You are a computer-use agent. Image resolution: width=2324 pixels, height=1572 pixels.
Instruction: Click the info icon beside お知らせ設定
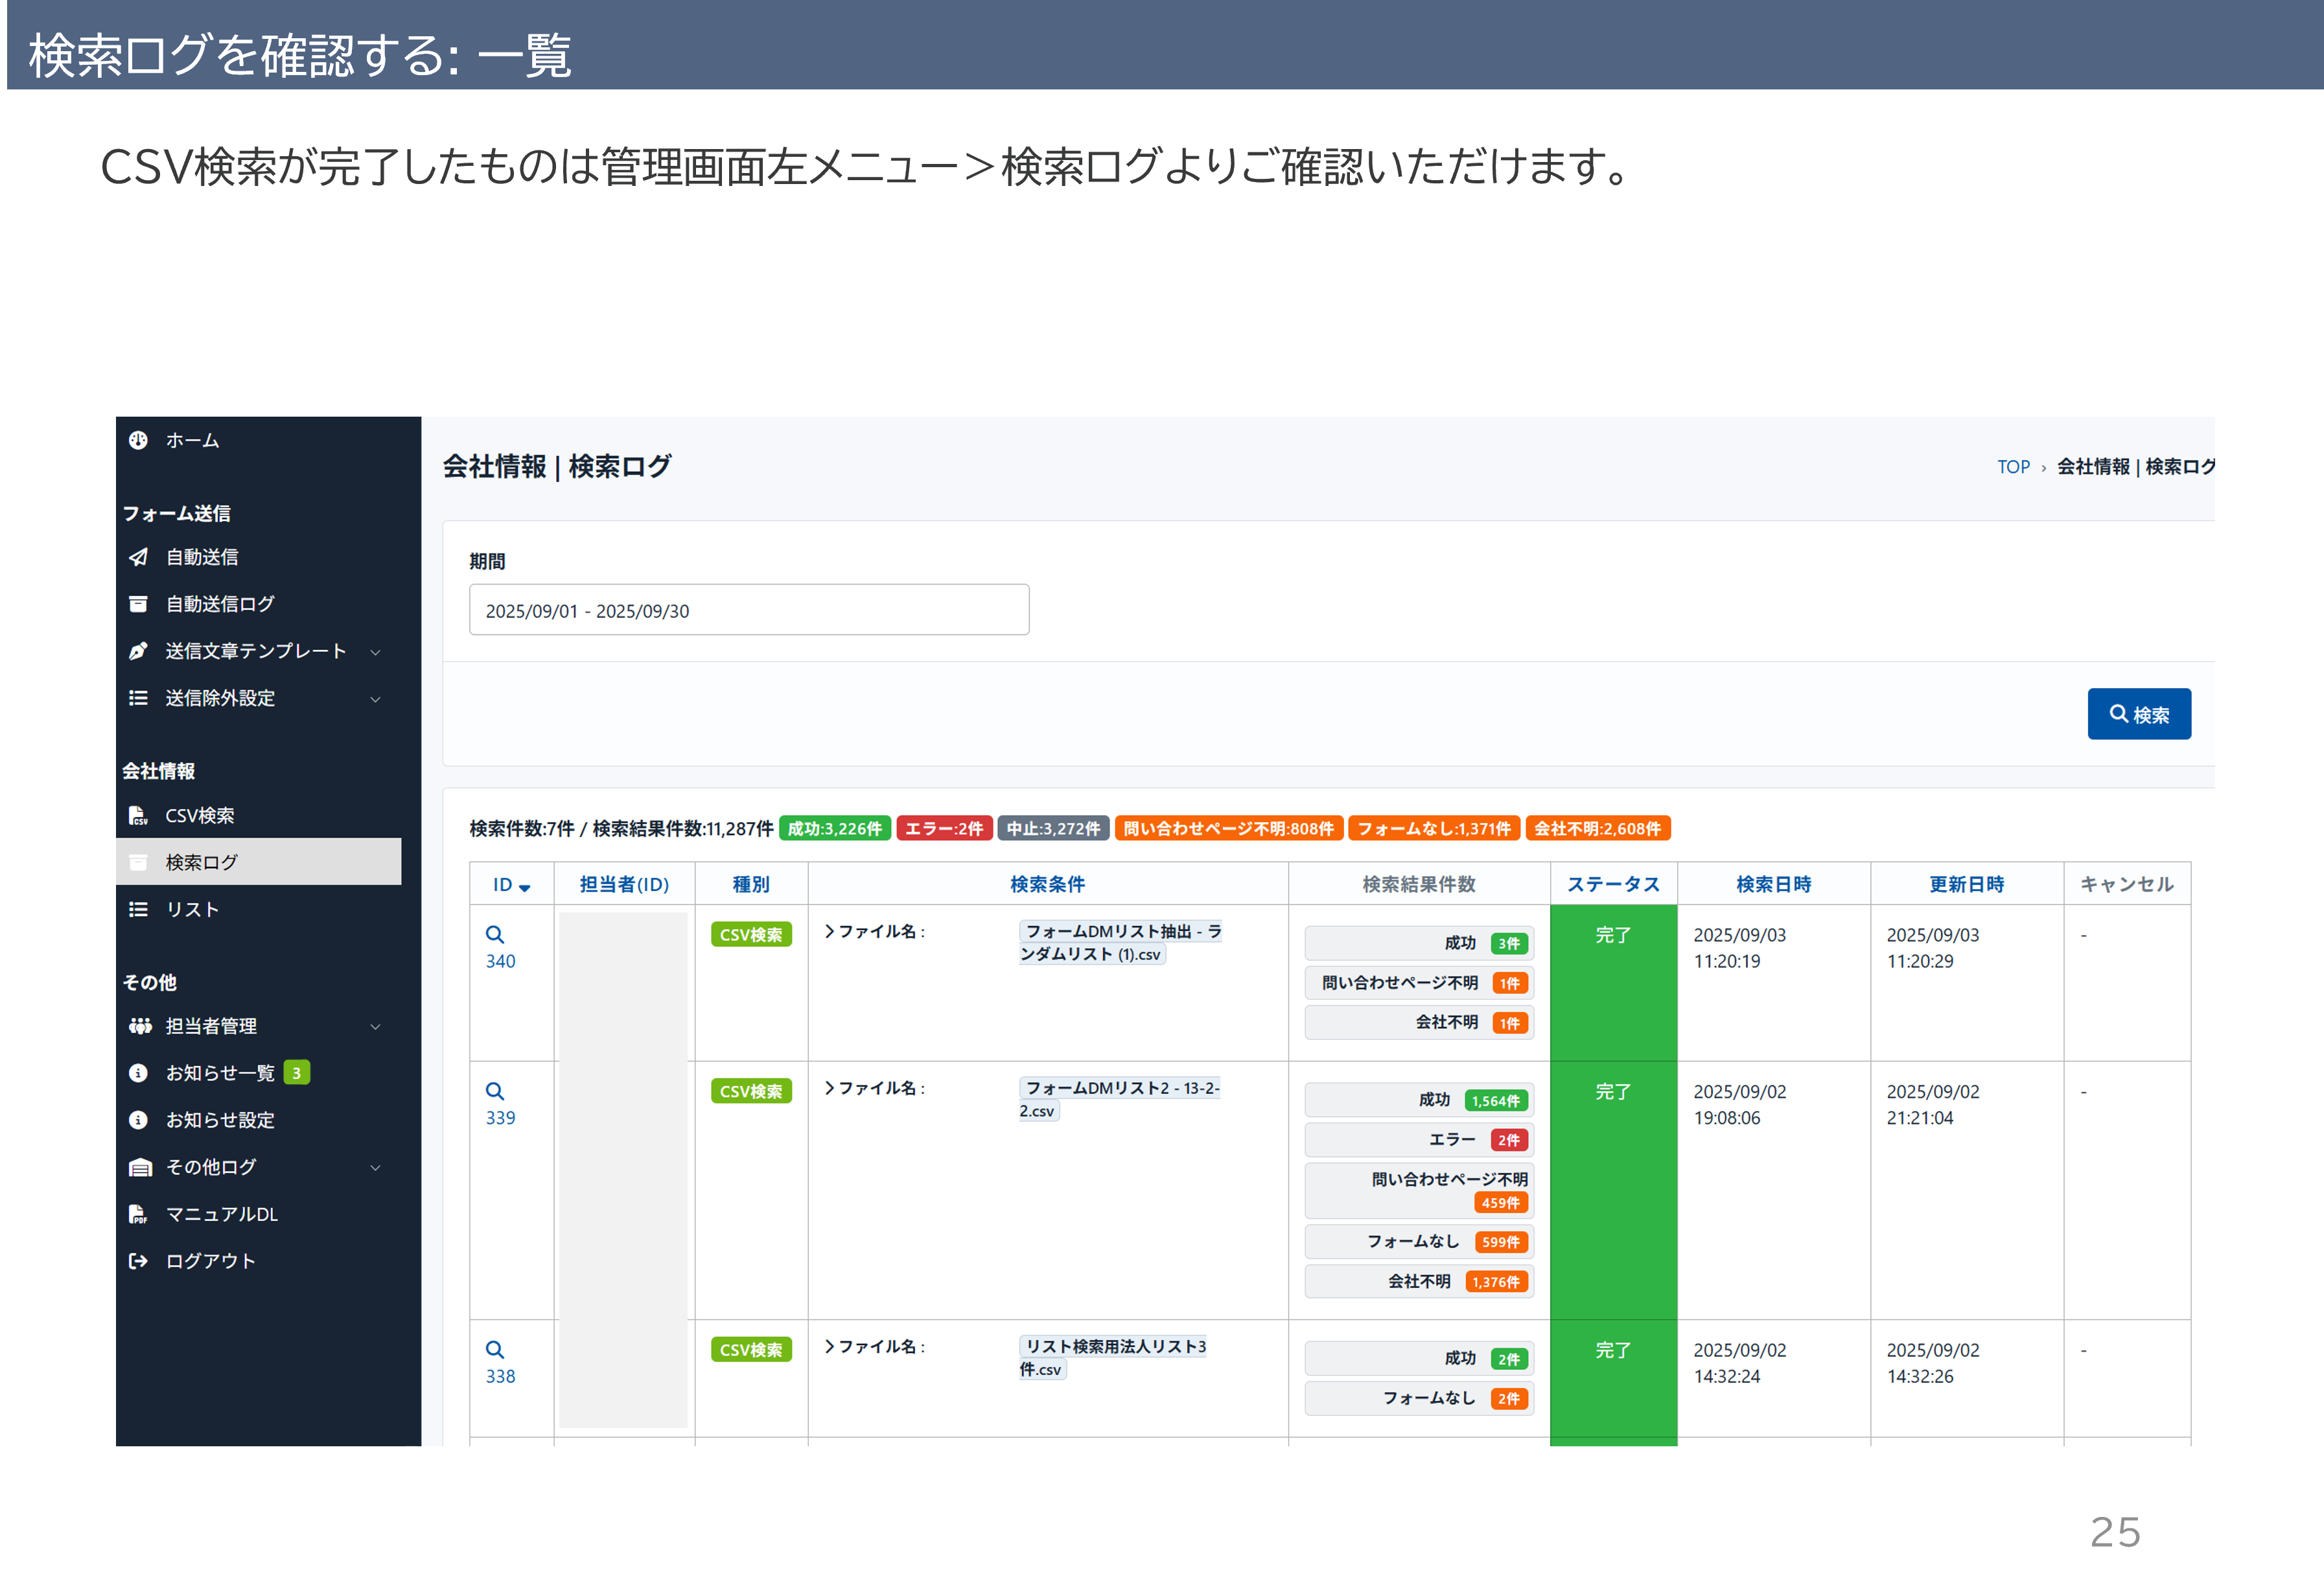pyautogui.click(x=138, y=1120)
